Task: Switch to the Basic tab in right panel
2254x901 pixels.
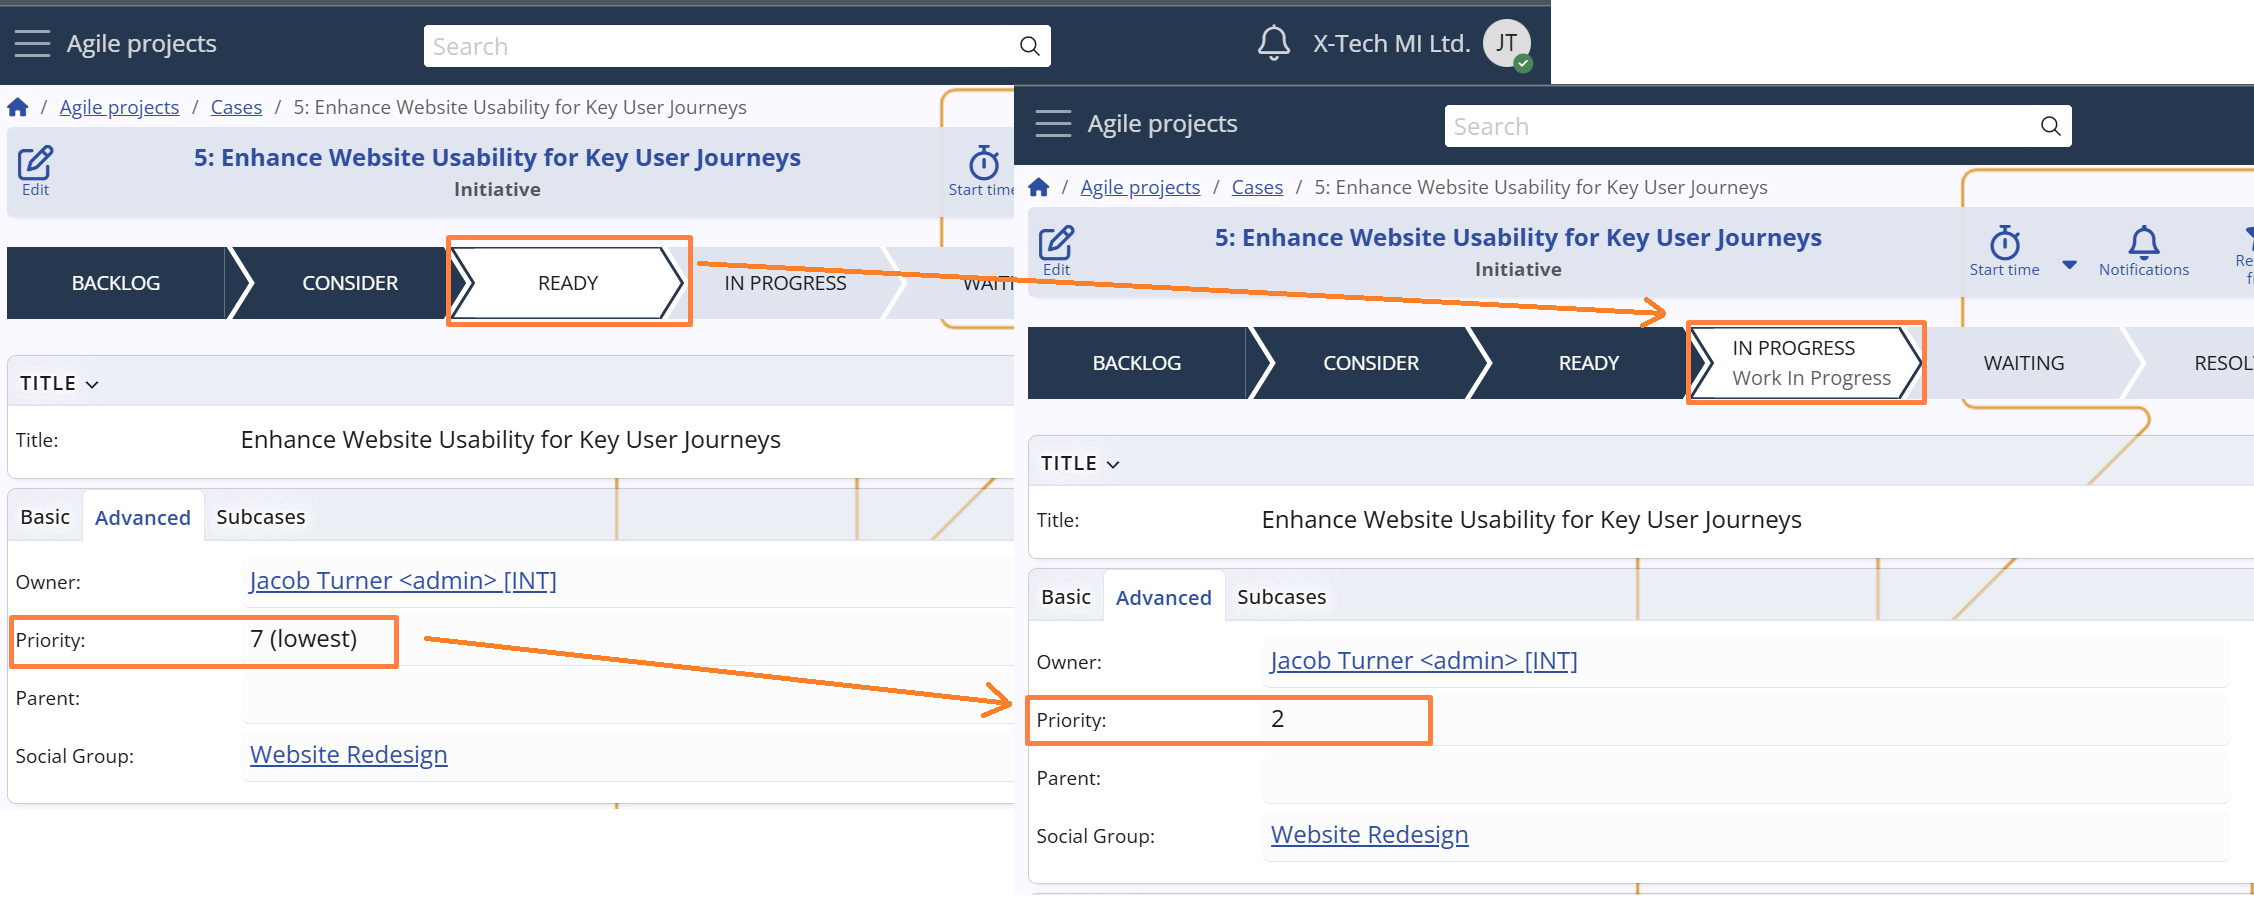Action: 1065,597
